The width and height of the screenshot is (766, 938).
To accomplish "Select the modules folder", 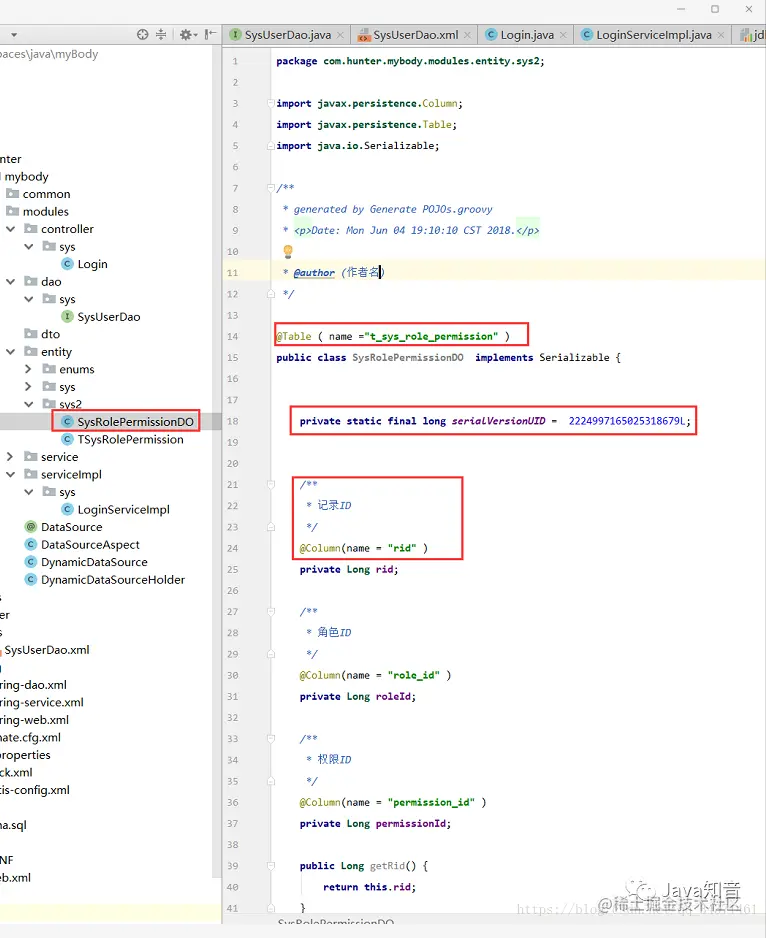I will pyautogui.click(x=45, y=212).
